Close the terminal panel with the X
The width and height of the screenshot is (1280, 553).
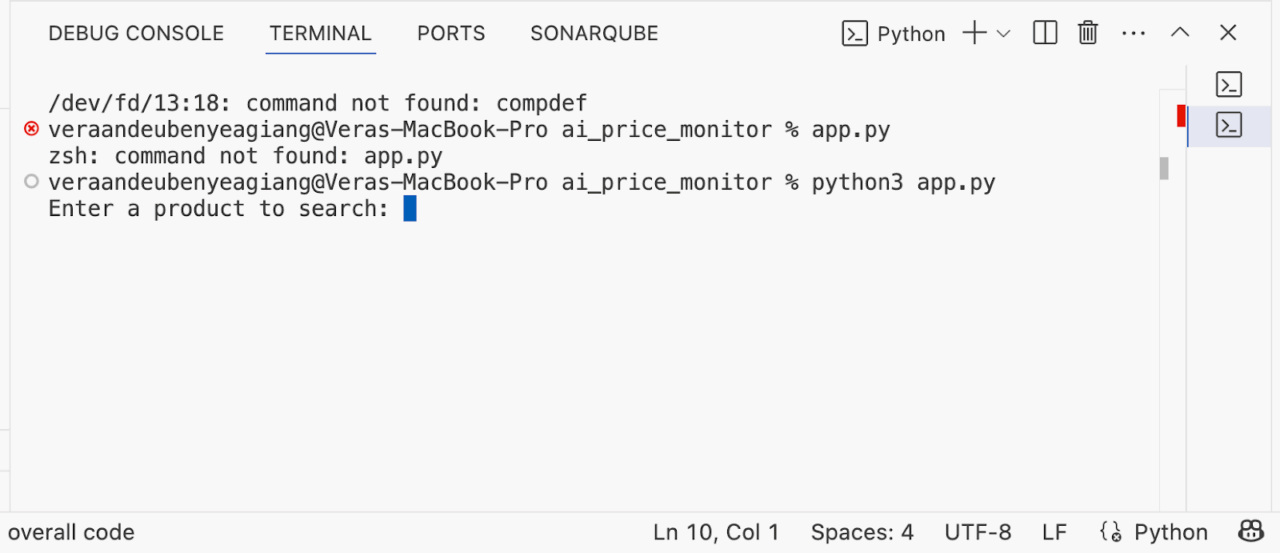[1228, 33]
